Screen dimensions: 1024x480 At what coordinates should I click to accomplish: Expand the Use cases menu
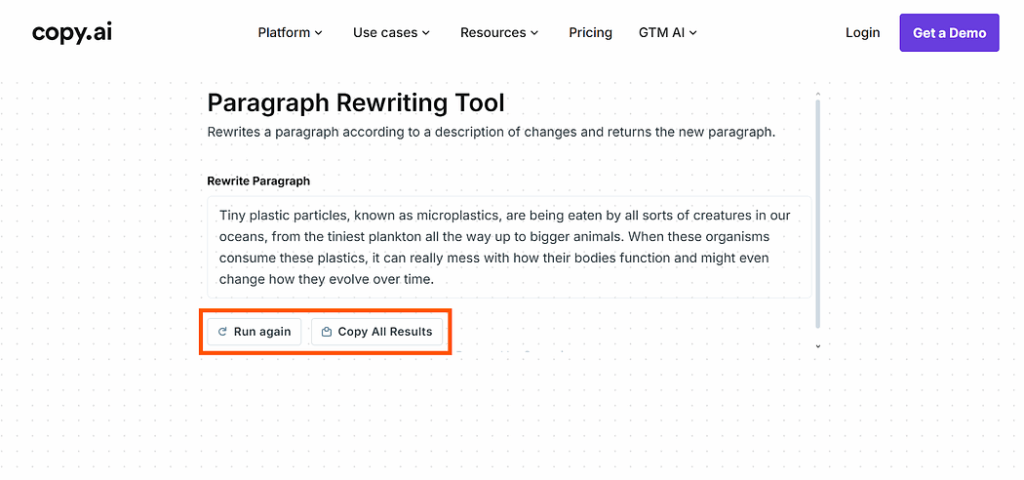[391, 33]
